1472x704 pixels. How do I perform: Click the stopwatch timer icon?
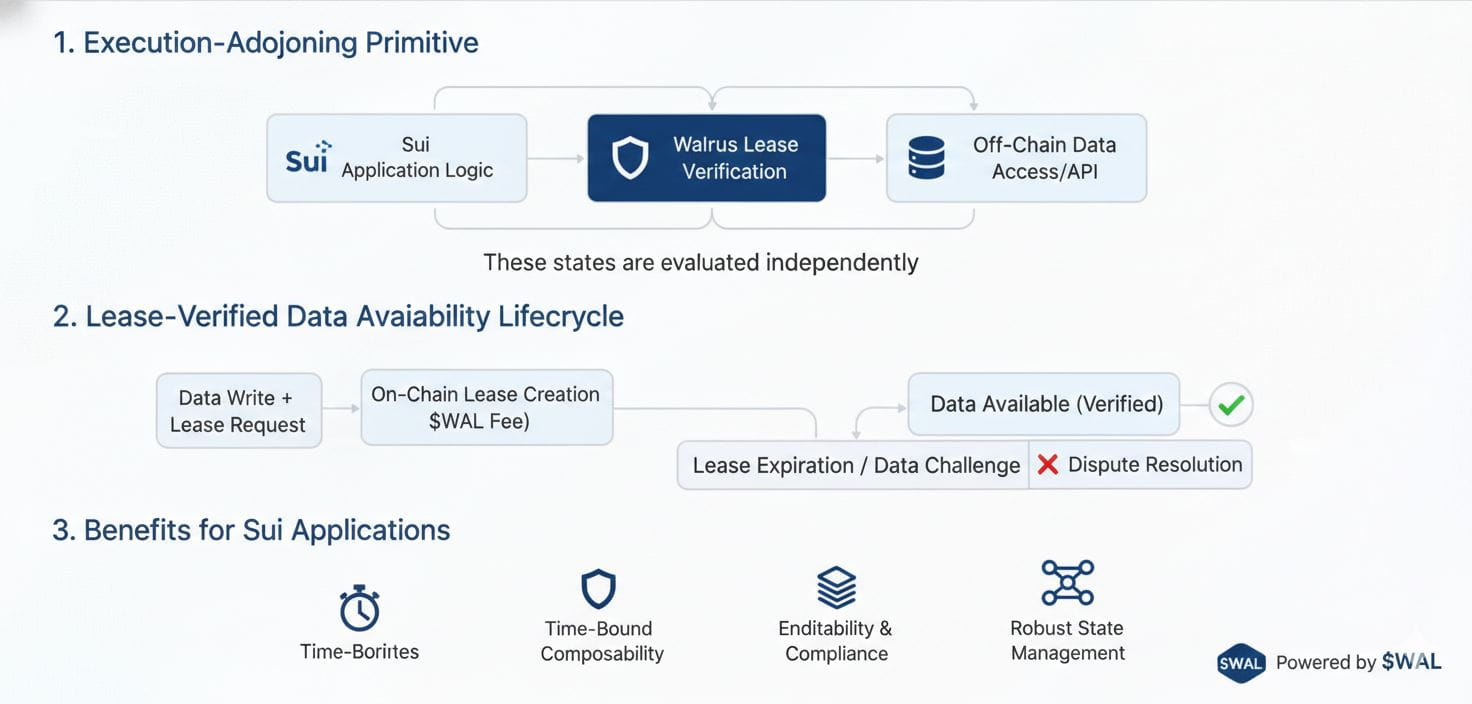(x=359, y=608)
